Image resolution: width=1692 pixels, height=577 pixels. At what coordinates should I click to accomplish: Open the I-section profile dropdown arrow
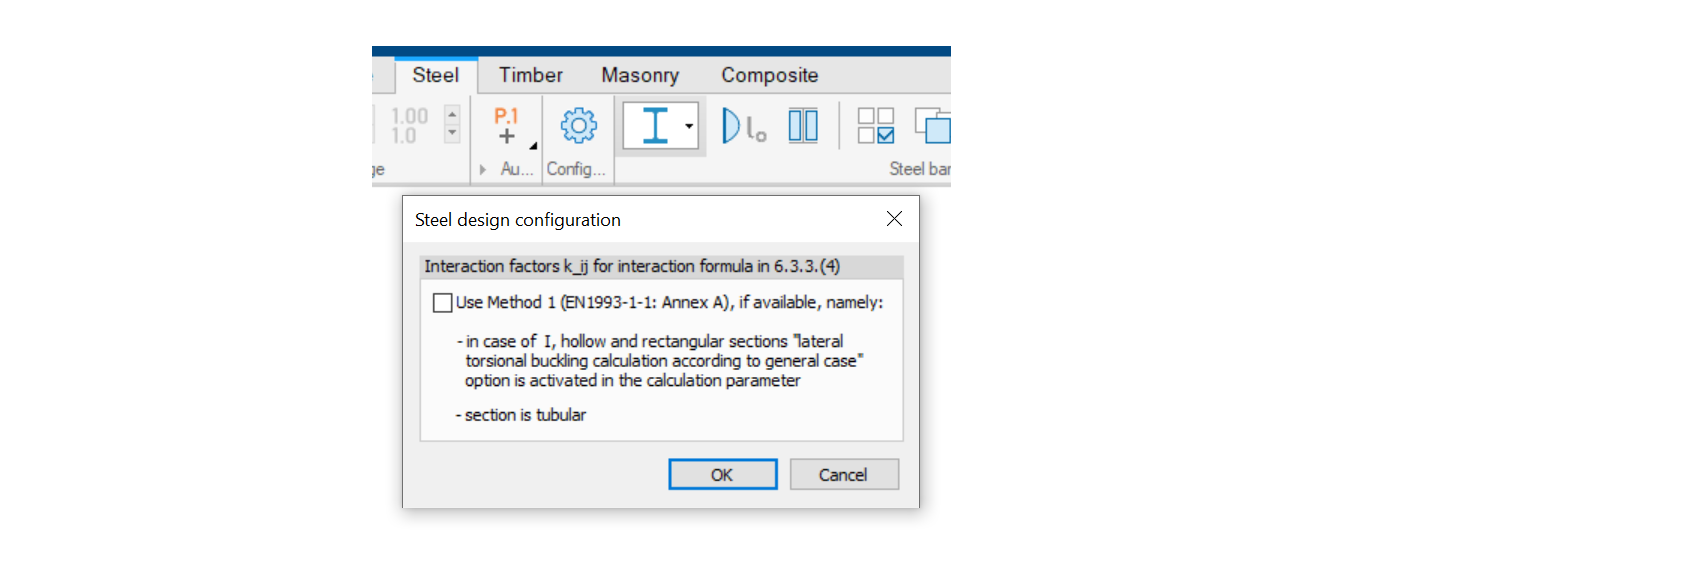(689, 126)
